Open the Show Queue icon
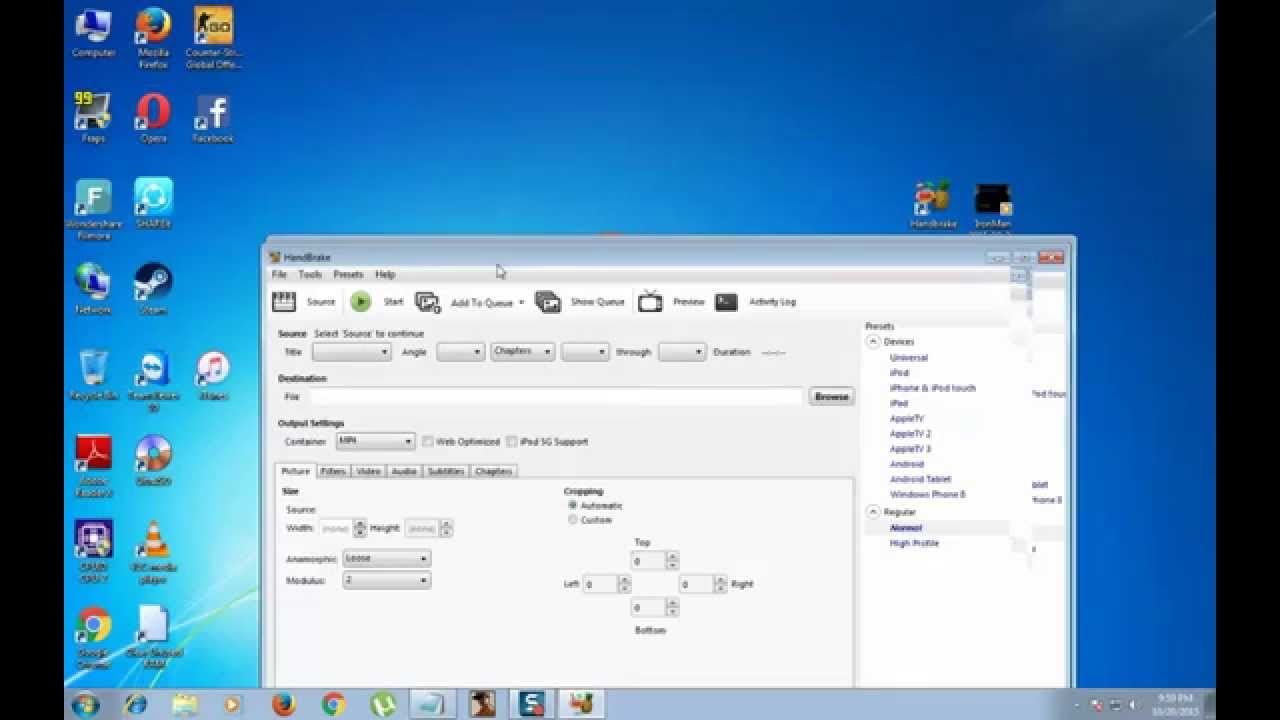This screenshot has width=1280, height=720. 548,302
